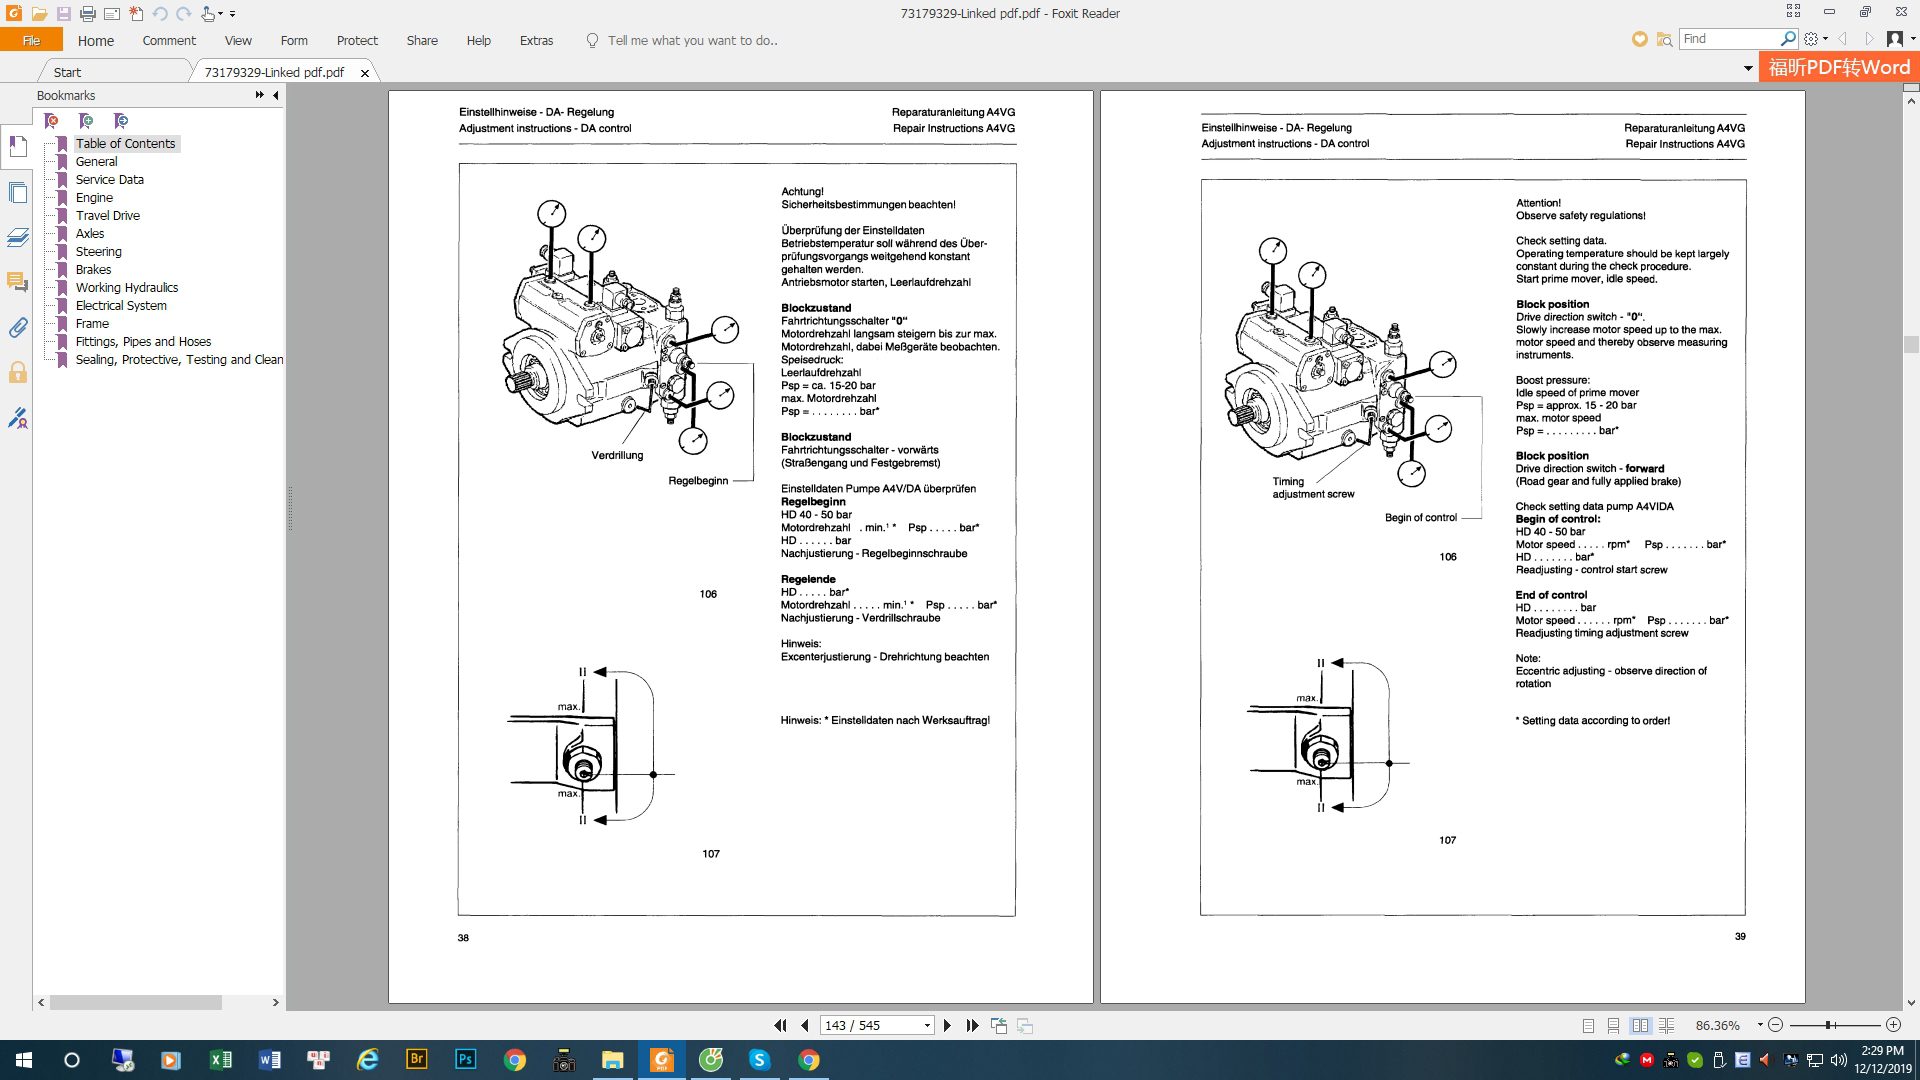Toggle the Single Page view mode
The image size is (1920, 1080).
click(1586, 1025)
